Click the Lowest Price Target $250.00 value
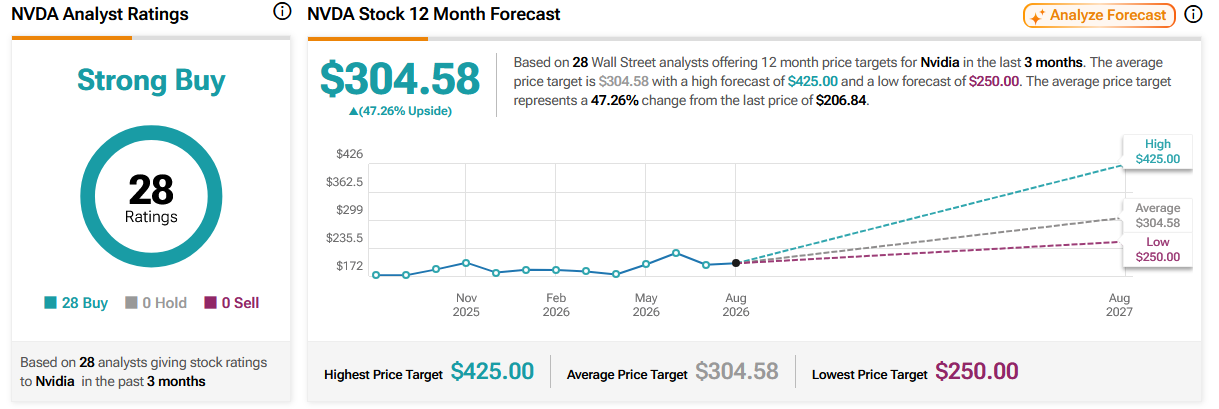Screen dimensions: 1219x409 (x=977, y=372)
